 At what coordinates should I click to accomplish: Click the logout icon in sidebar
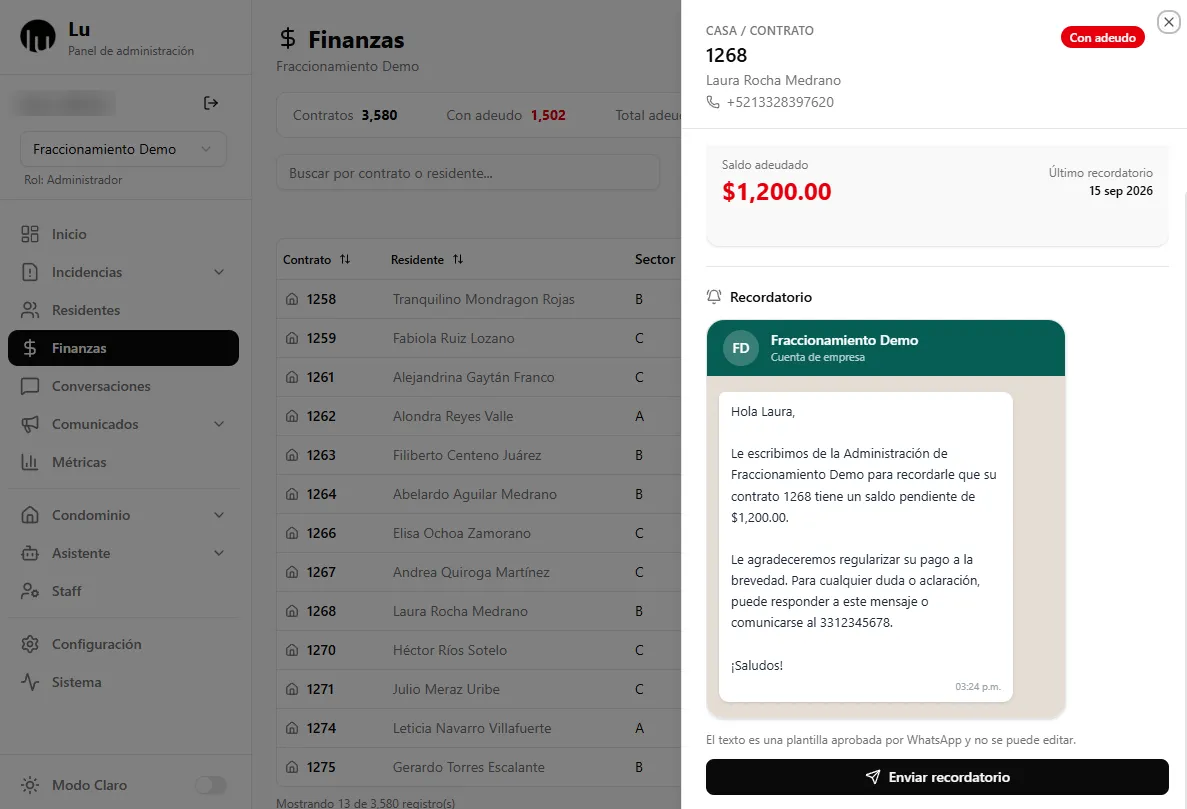tap(211, 103)
